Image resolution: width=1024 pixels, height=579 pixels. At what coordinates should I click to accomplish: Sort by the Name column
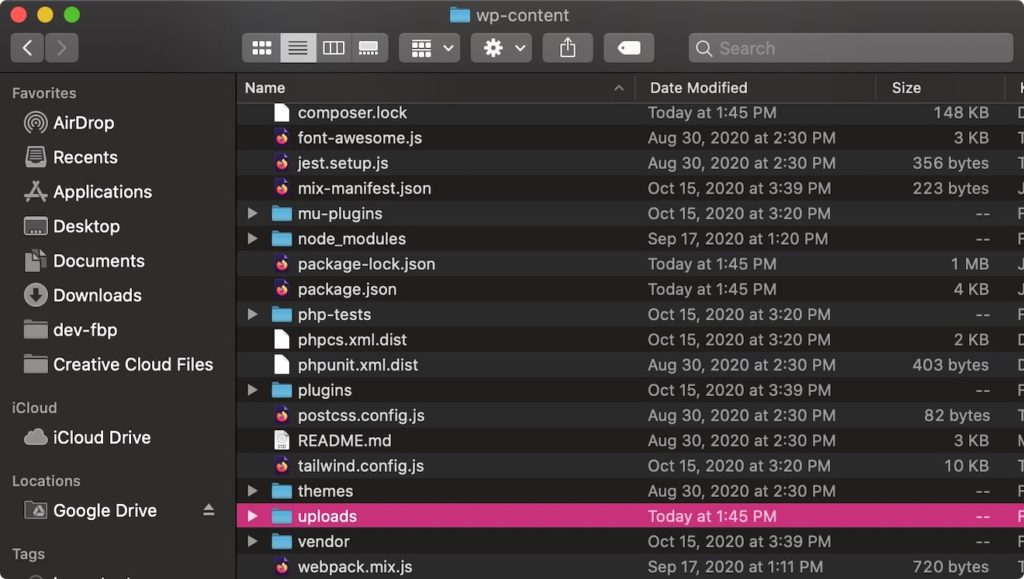coord(435,88)
